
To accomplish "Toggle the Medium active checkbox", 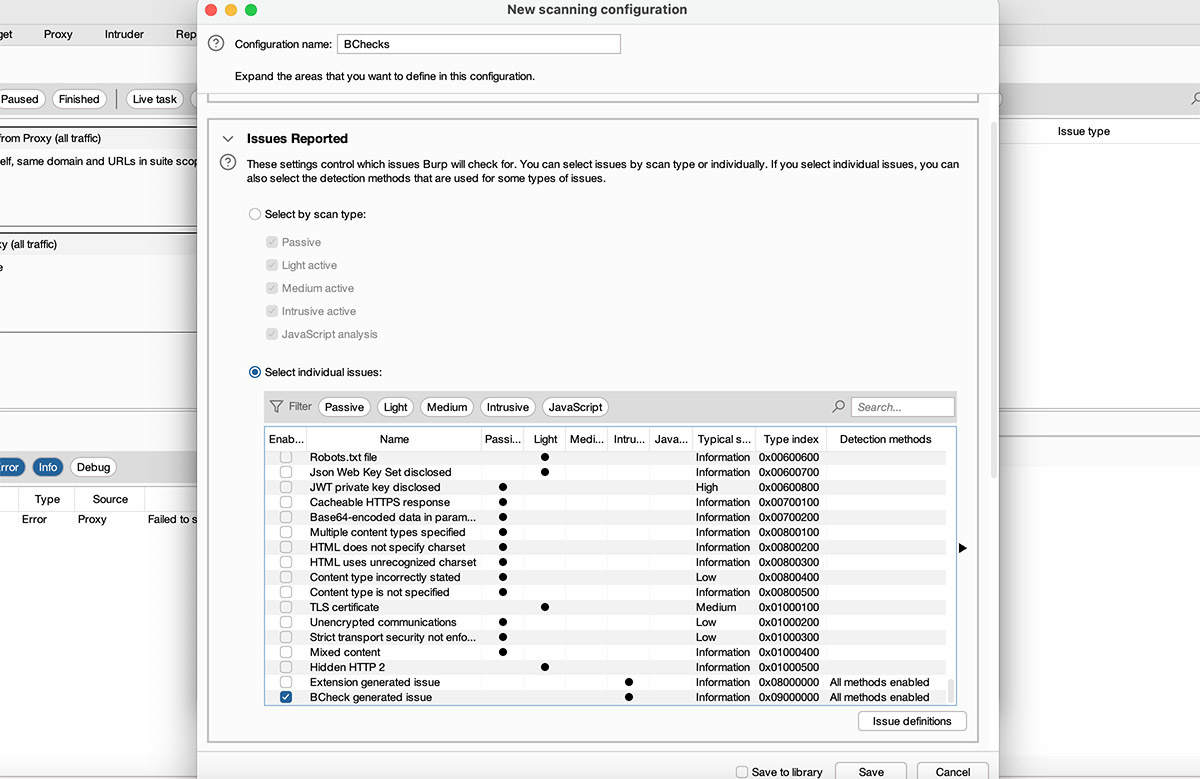I will [x=272, y=288].
